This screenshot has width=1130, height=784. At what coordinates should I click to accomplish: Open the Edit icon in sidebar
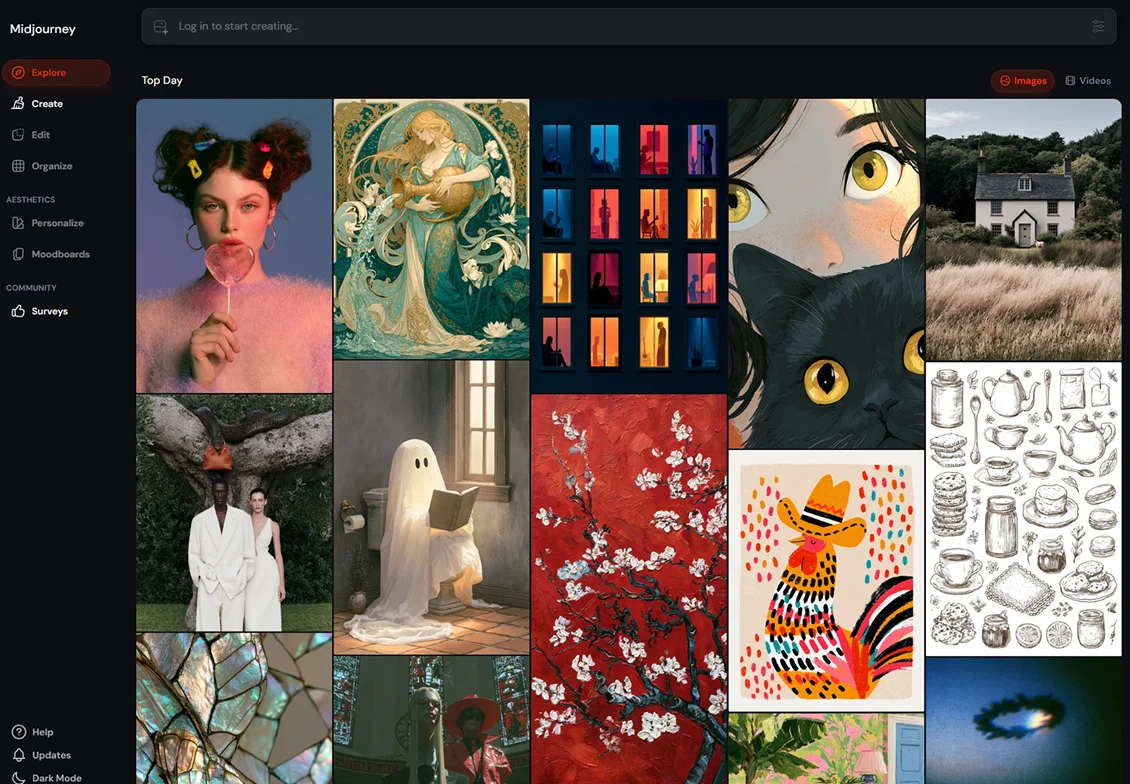(18, 135)
